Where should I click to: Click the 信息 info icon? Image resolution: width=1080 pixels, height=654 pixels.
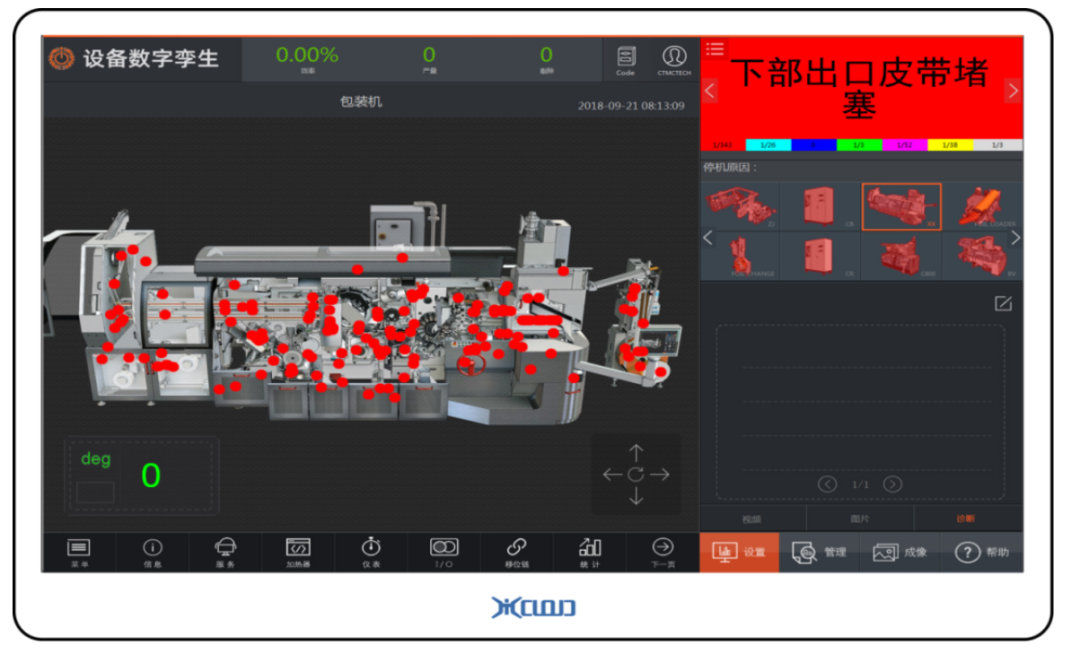[x=152, y=551]
